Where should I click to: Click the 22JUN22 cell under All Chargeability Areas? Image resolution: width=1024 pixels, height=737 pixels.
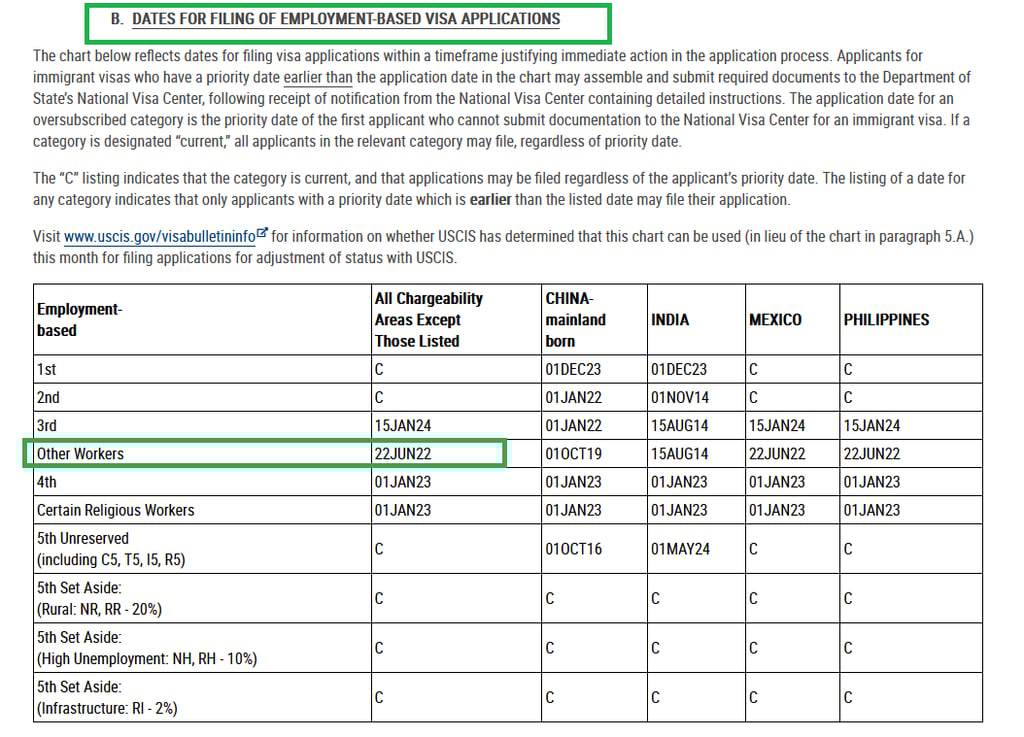pos(403,454)
